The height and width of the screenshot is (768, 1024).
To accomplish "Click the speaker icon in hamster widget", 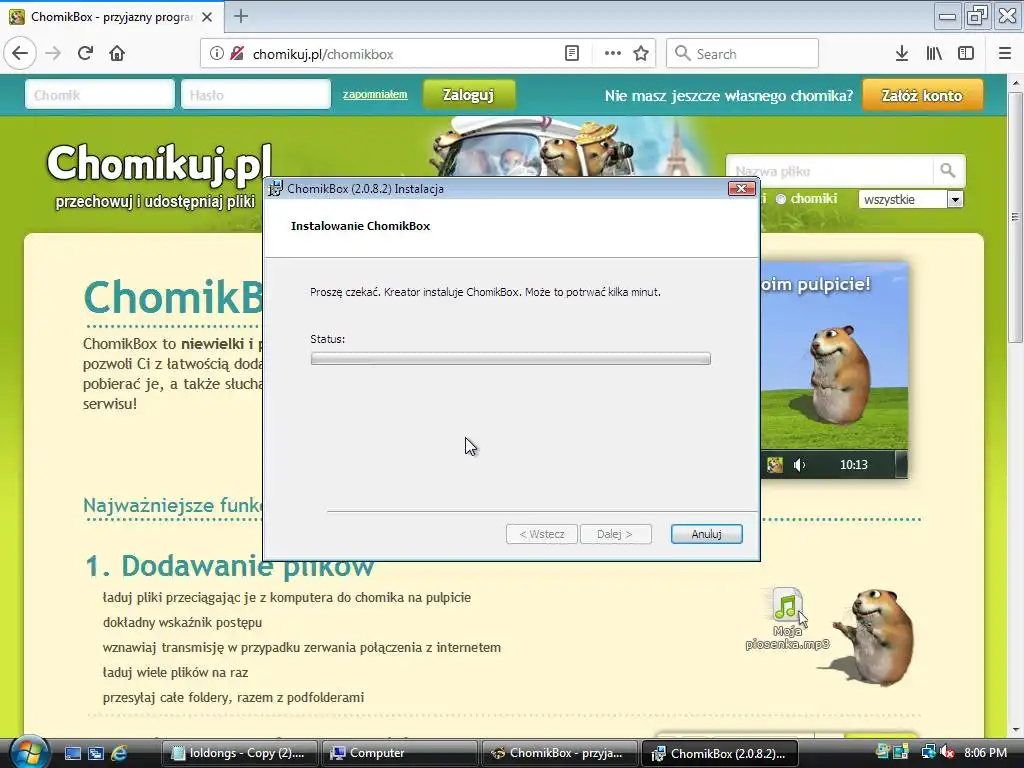I will click(799, 465).
